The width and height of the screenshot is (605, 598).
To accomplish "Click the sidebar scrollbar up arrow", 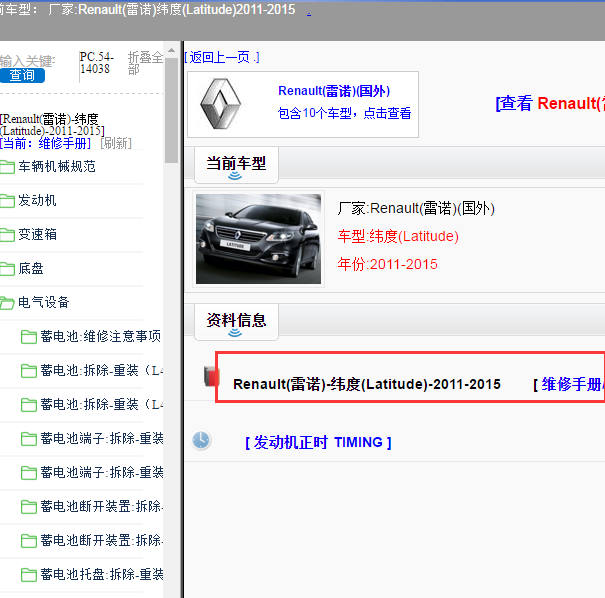I will tap(171, 51).
